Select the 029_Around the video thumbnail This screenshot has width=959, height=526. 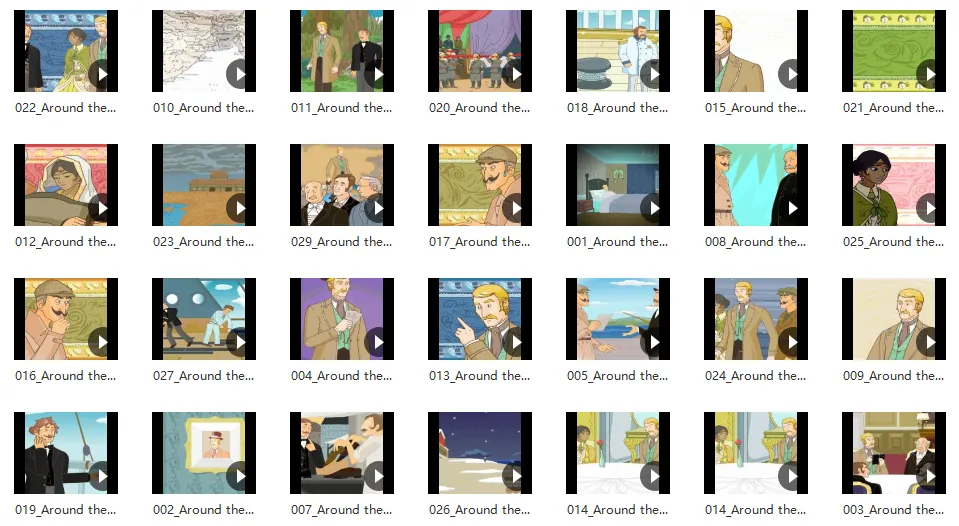[342, 185]
